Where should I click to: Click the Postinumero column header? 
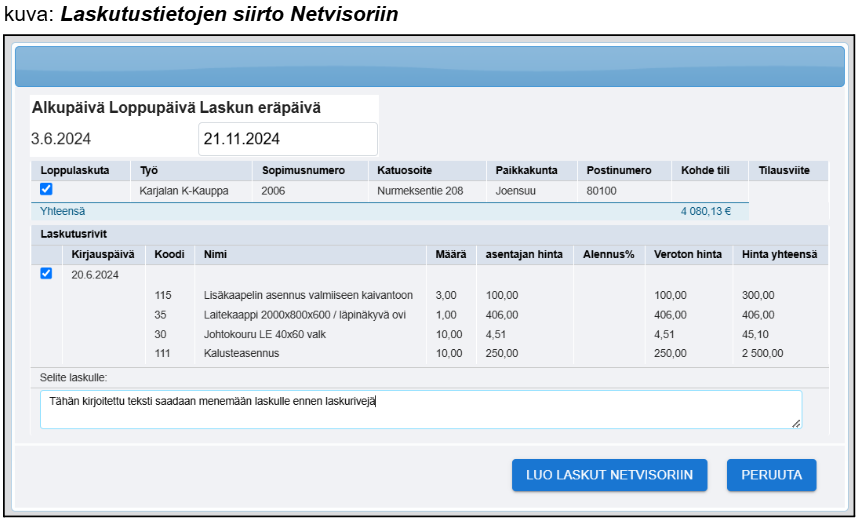coord(619,171)
